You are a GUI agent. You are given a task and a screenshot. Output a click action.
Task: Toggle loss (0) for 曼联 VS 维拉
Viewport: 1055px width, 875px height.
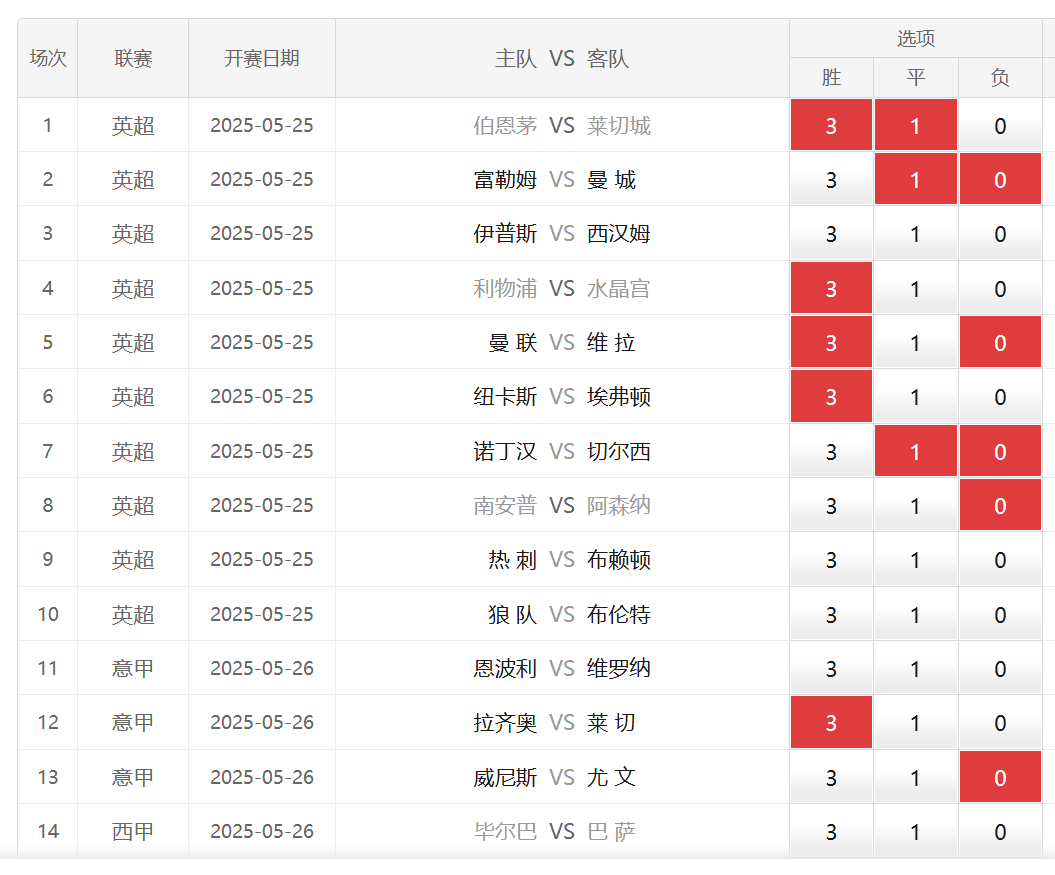1001,342
